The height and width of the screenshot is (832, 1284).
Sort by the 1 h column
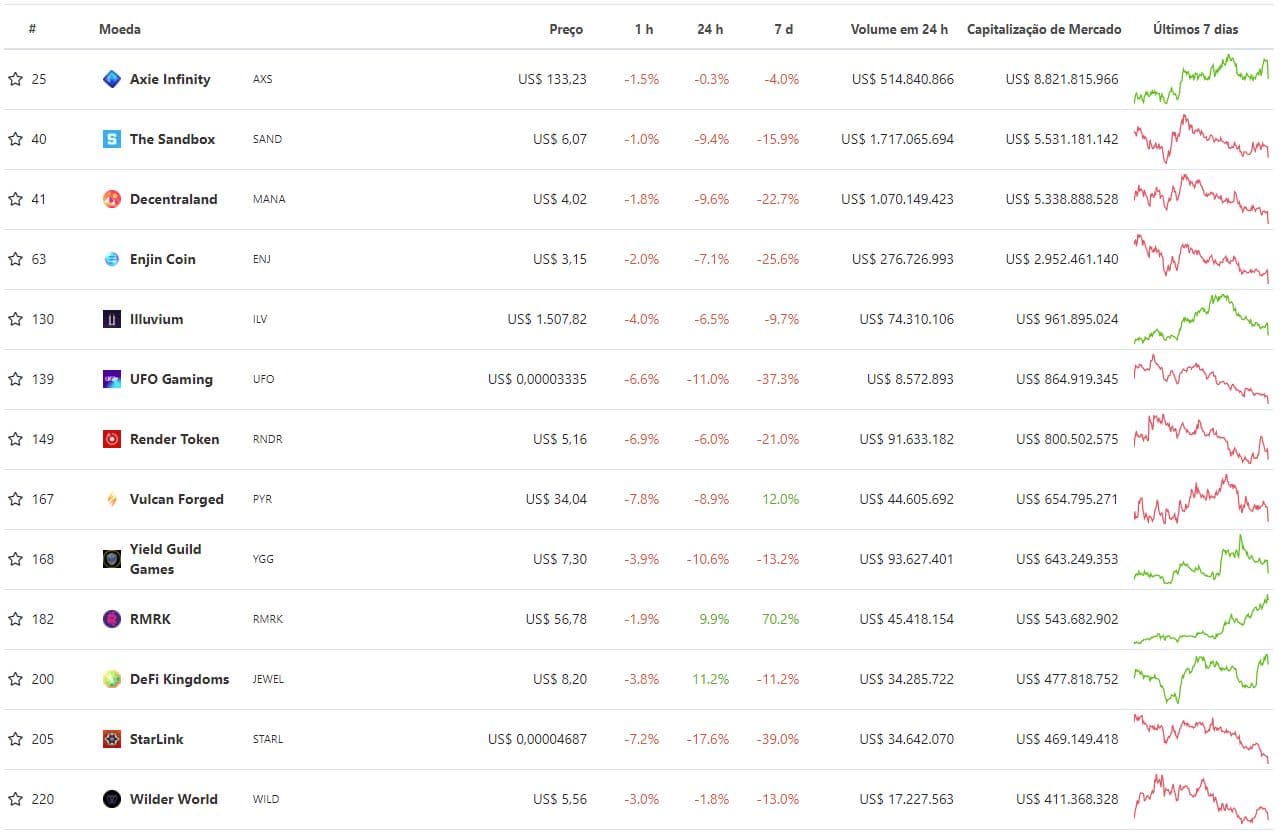coord(644,29)
